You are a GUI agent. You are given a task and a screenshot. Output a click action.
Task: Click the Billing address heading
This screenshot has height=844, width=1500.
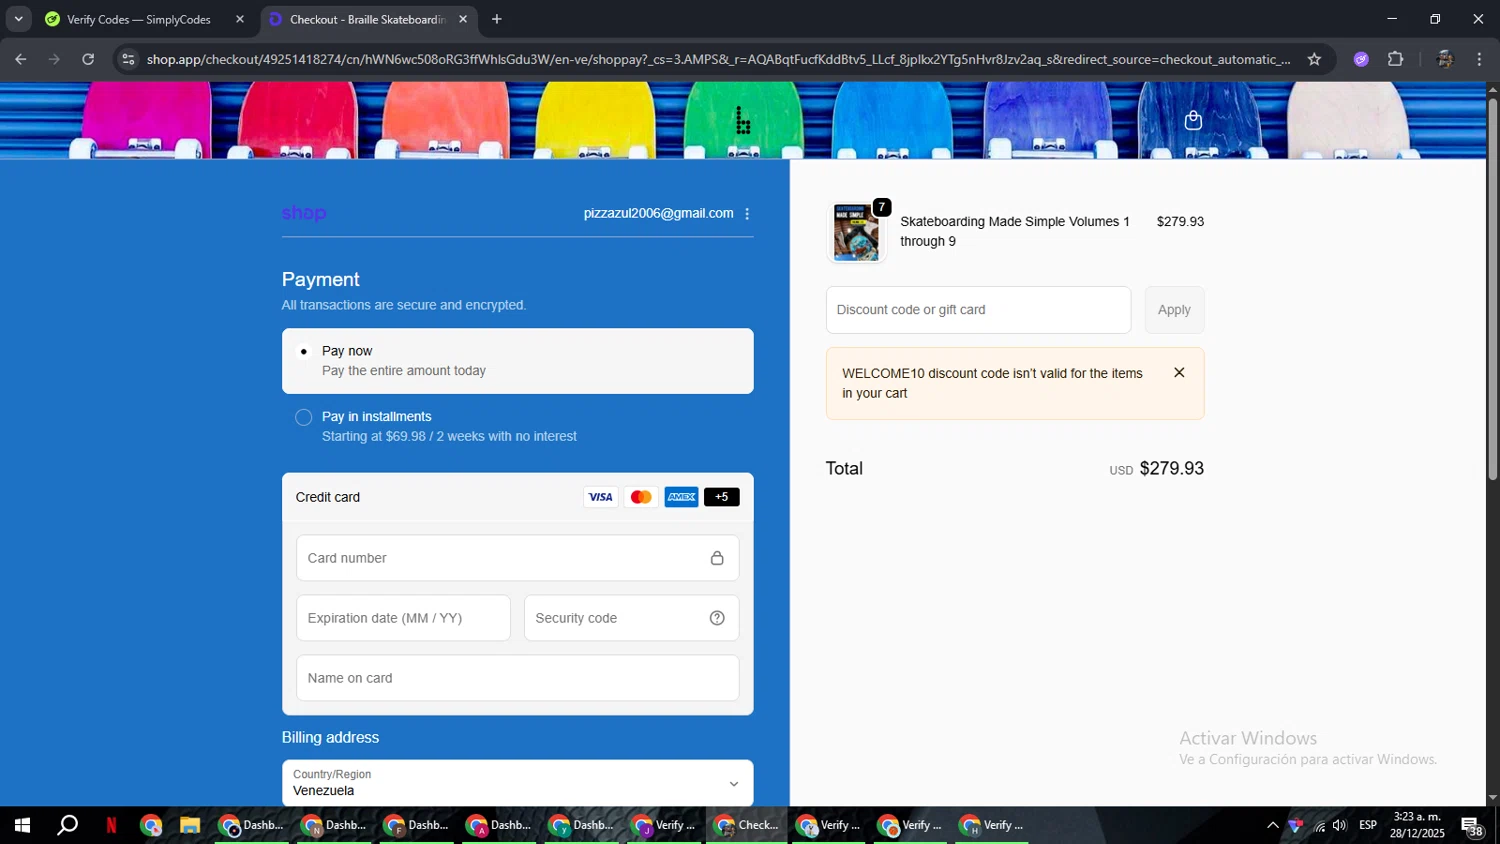330,737
